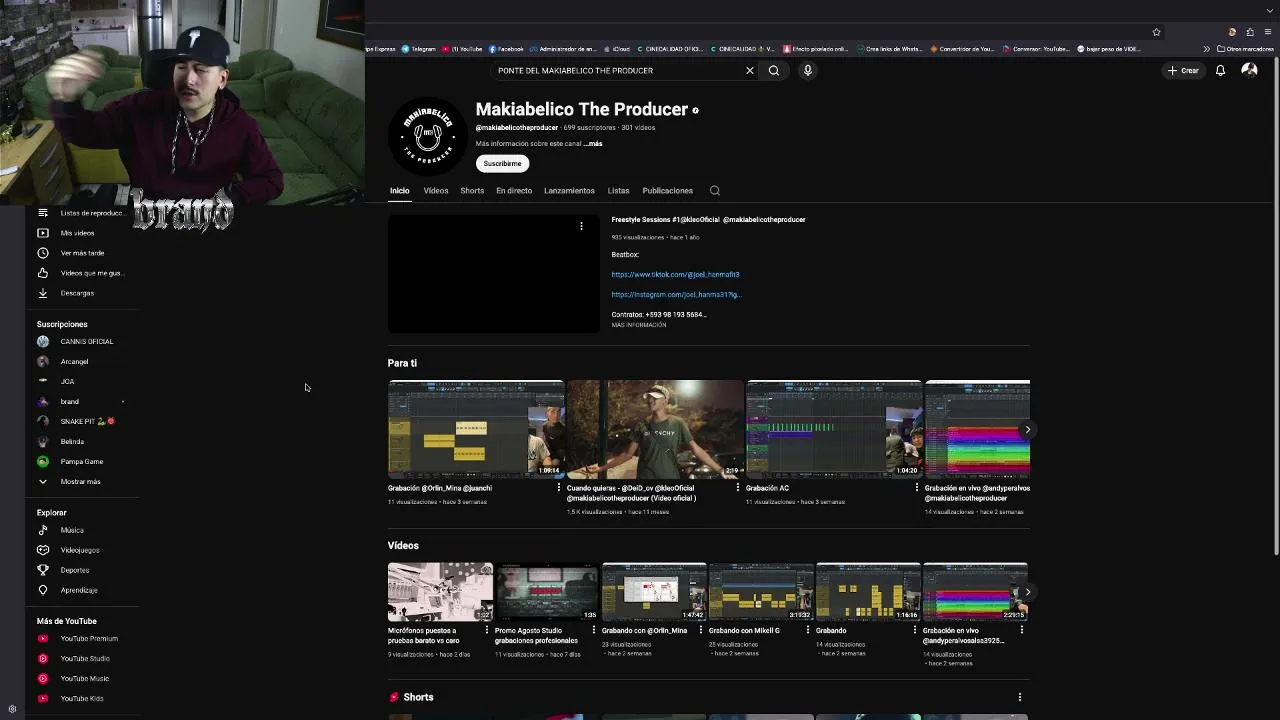Subscribe with the Suscribirme button
The width and height of the screenshot is (1280, 720).
(502, 163)
